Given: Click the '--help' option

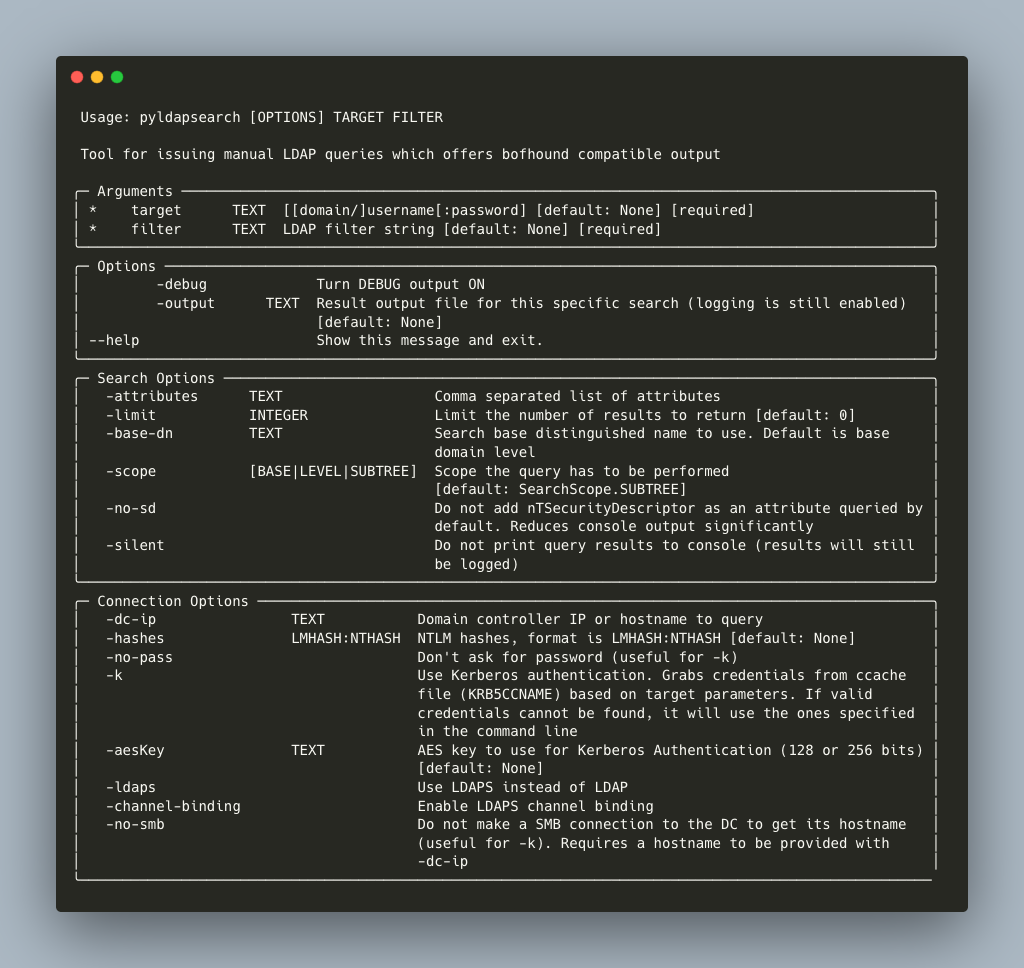Looking at the screenshot, I should [x=114, y=340].
